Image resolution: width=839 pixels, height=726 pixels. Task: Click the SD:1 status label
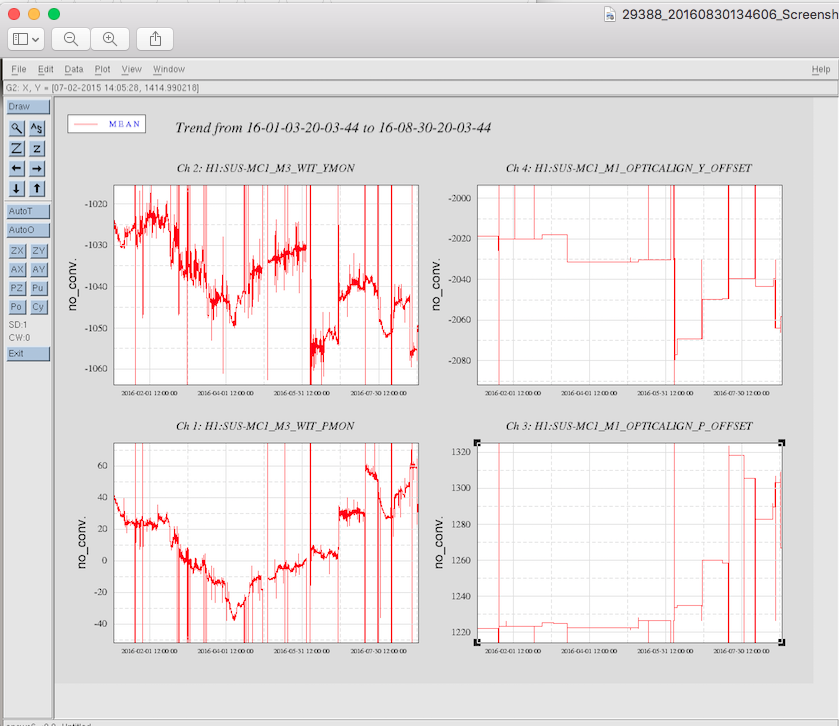[x=18, y=325]
